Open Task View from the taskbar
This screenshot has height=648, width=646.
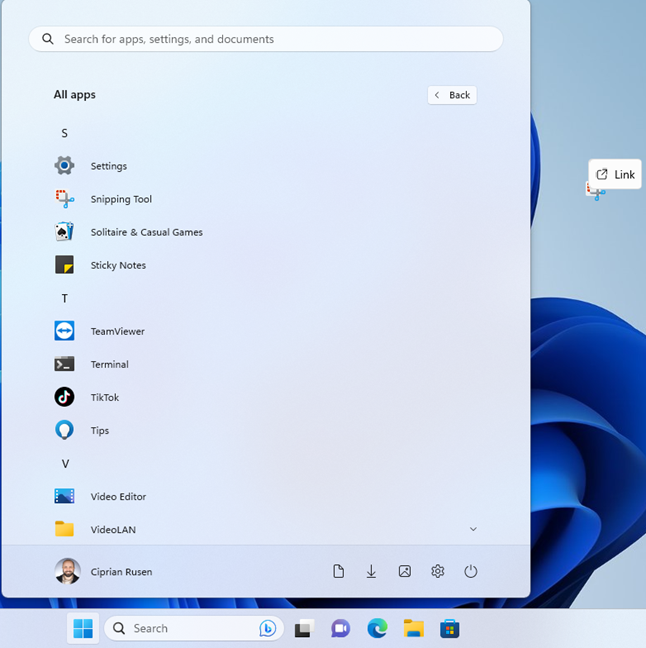point(305,629)
